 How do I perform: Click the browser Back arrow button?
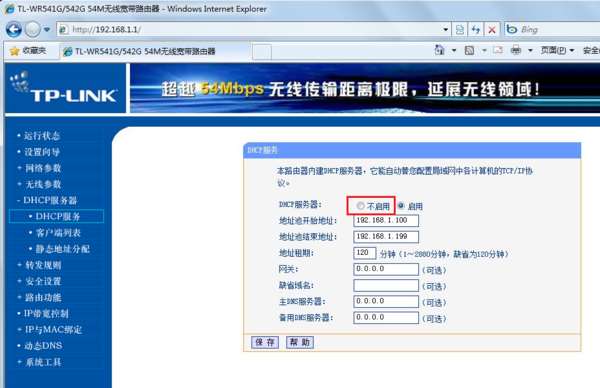tap(14, 29)
